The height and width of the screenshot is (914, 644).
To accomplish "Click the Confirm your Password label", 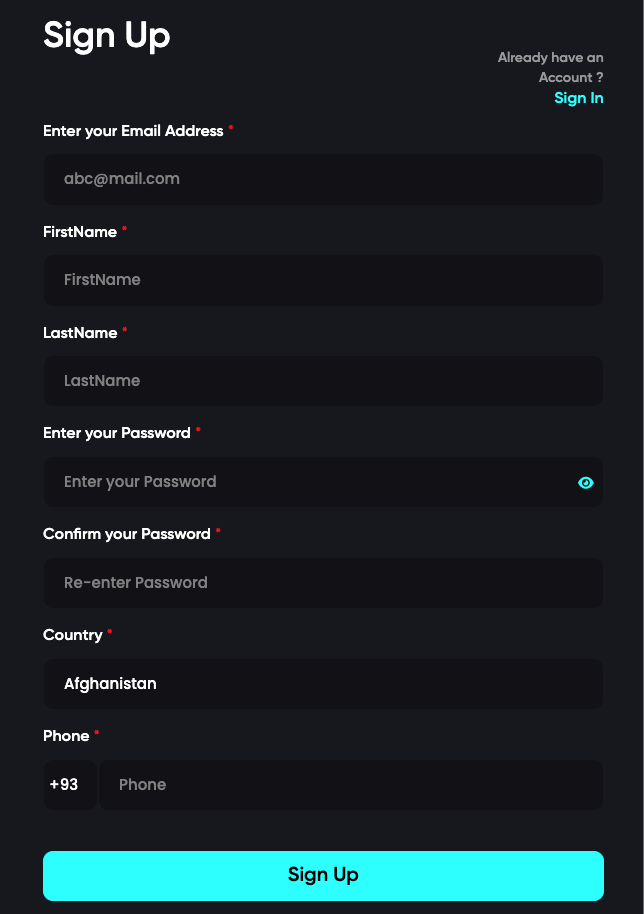I will [x=126, y=534].
